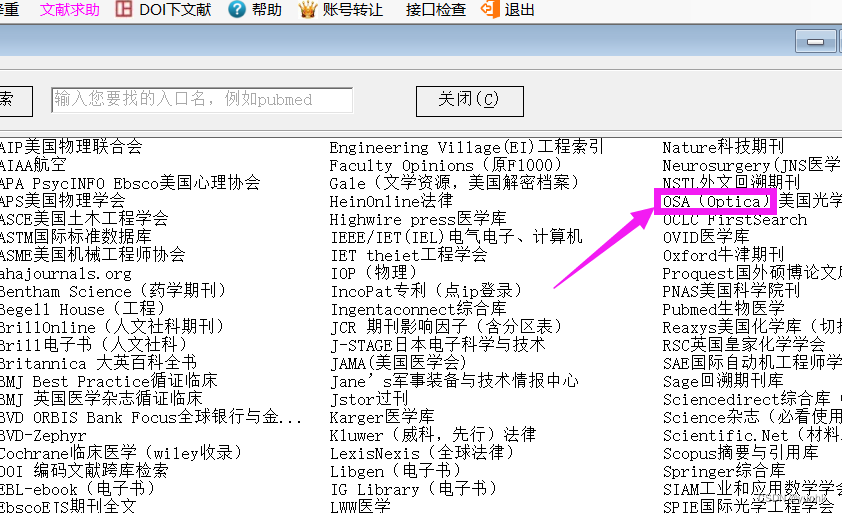This screenshot has height=513, width=842.
Task: Select Jstor过刊 entry
Action: [x=369, y=399]
